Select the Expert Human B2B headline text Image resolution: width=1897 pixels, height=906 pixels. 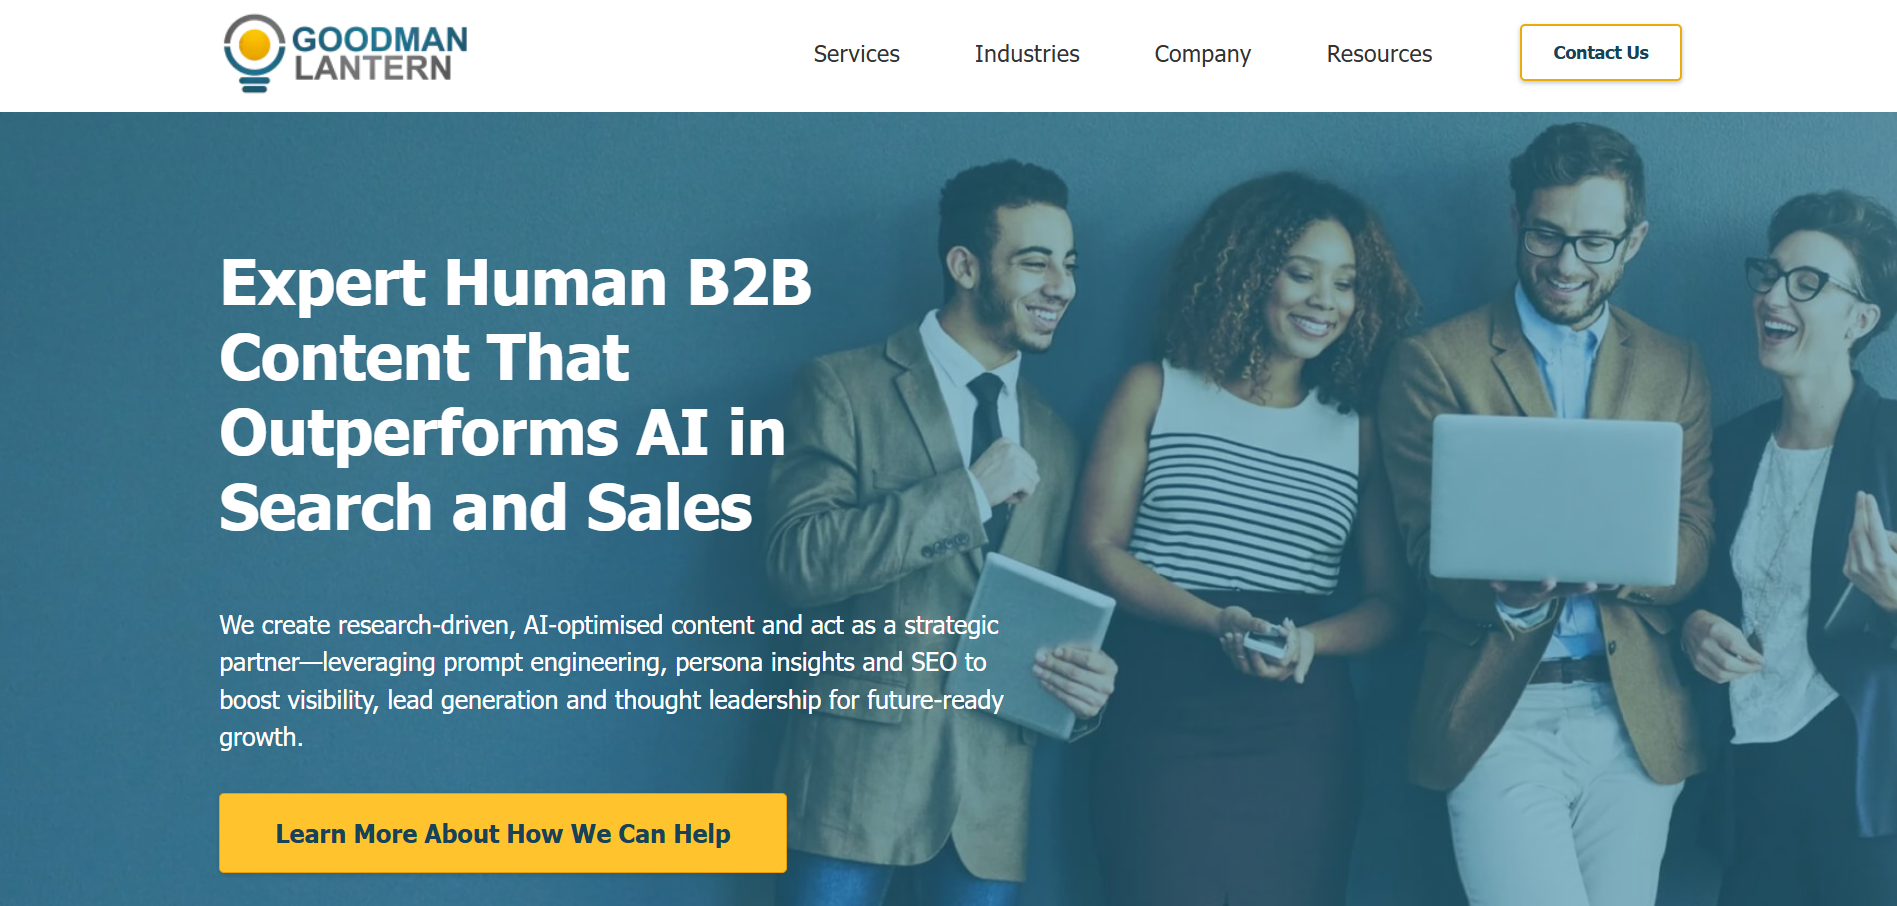515,394
